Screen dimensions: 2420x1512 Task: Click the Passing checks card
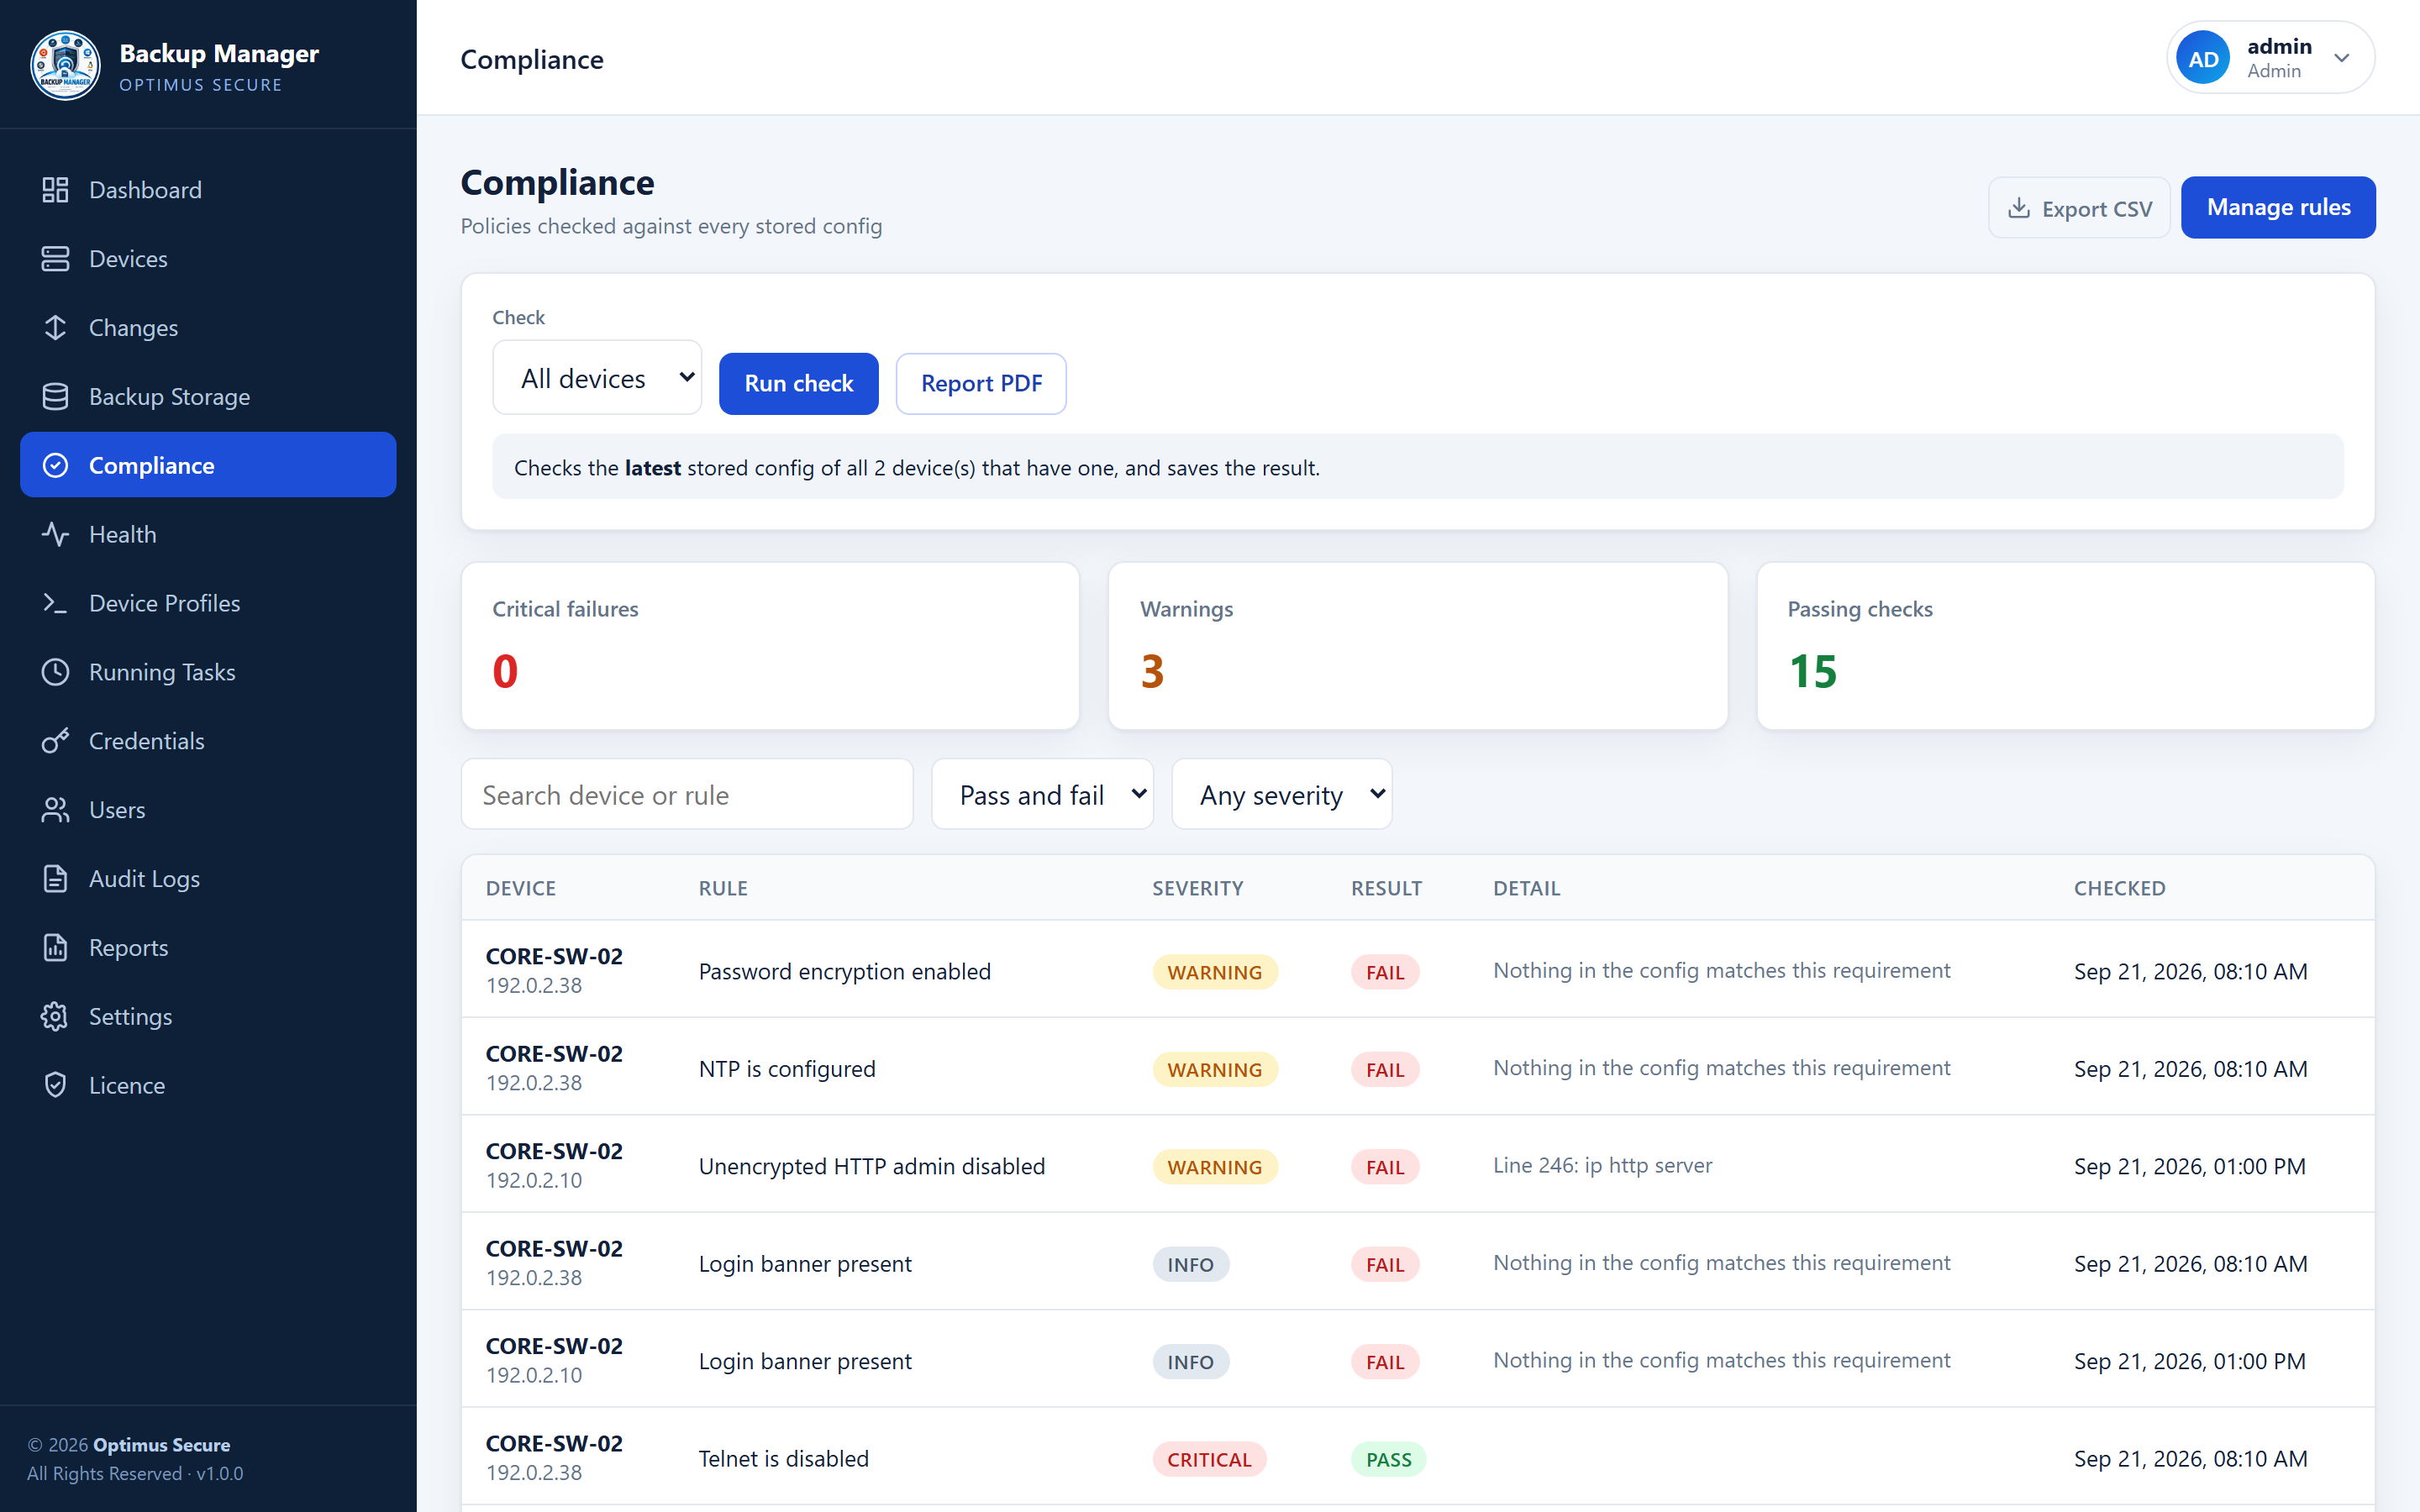click(x=2065, y=646)
